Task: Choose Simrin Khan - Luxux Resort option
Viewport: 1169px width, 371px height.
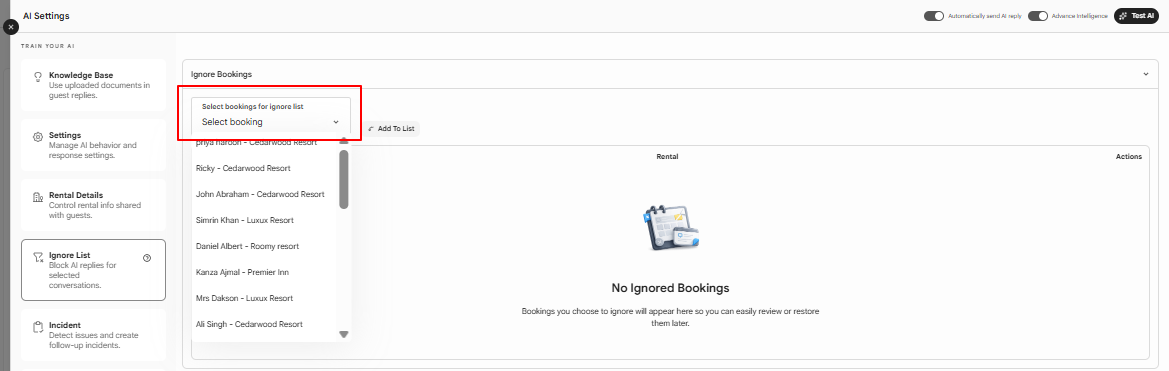Action: 265,221
